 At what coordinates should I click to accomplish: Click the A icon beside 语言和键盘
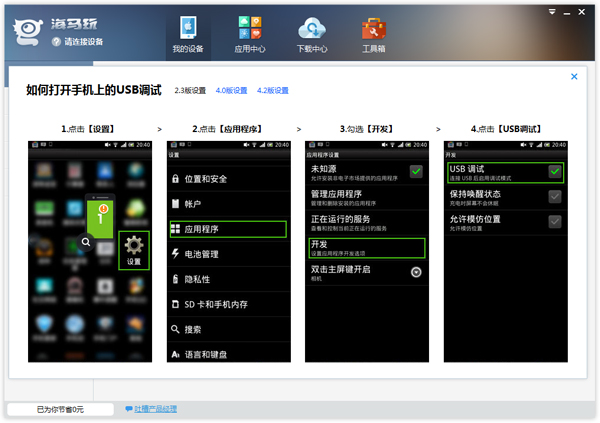coord(175,354)
